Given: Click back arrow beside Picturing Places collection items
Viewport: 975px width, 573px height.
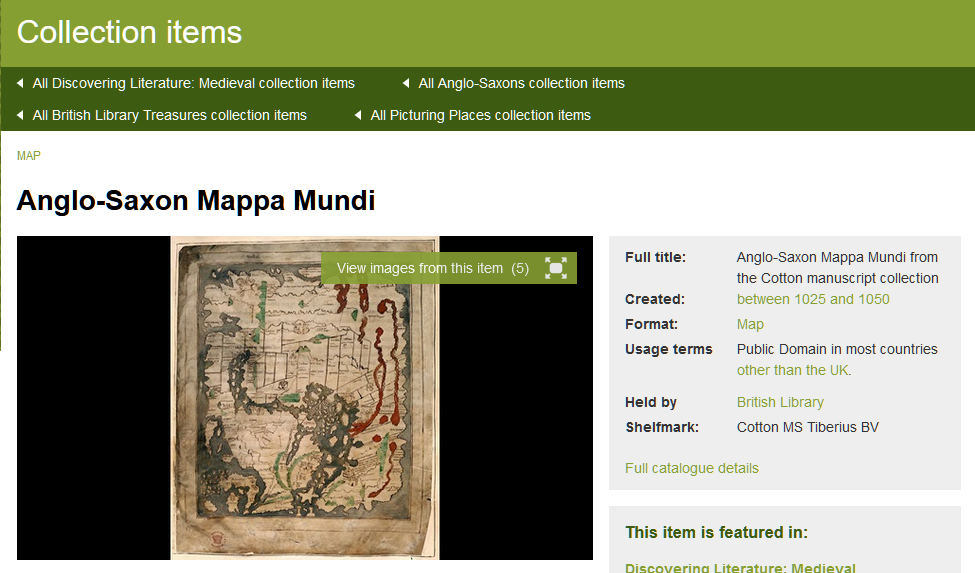Looking at the screenshot, I should 358,115.
